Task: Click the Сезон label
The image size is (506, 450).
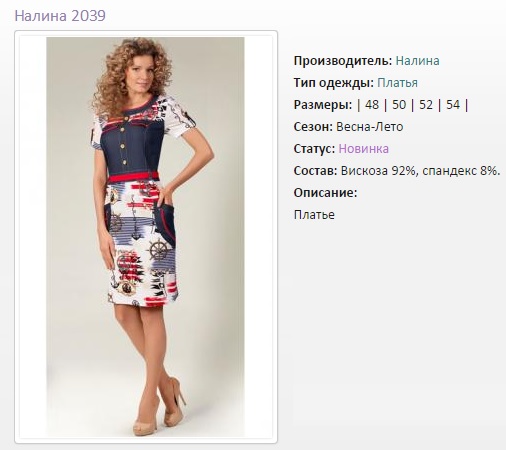Action: point(313,127)
